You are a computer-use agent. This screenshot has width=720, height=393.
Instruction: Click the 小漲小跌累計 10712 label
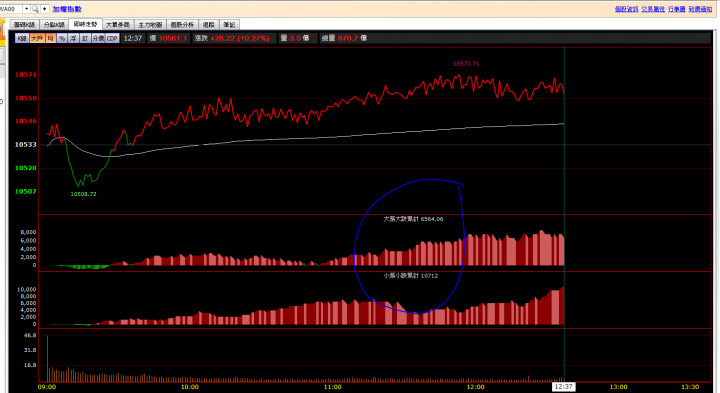tap(411, 276)
